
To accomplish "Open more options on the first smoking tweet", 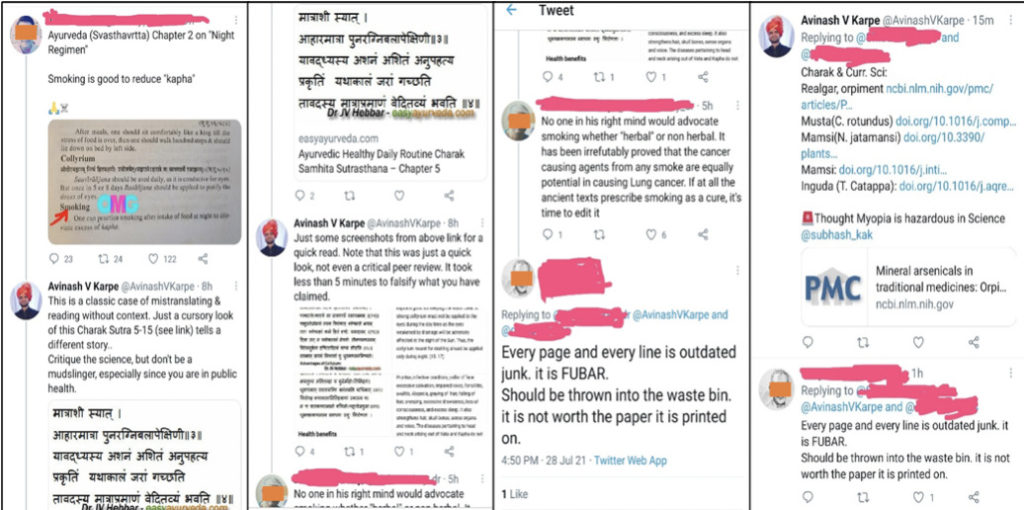I will tap(236, 21).
